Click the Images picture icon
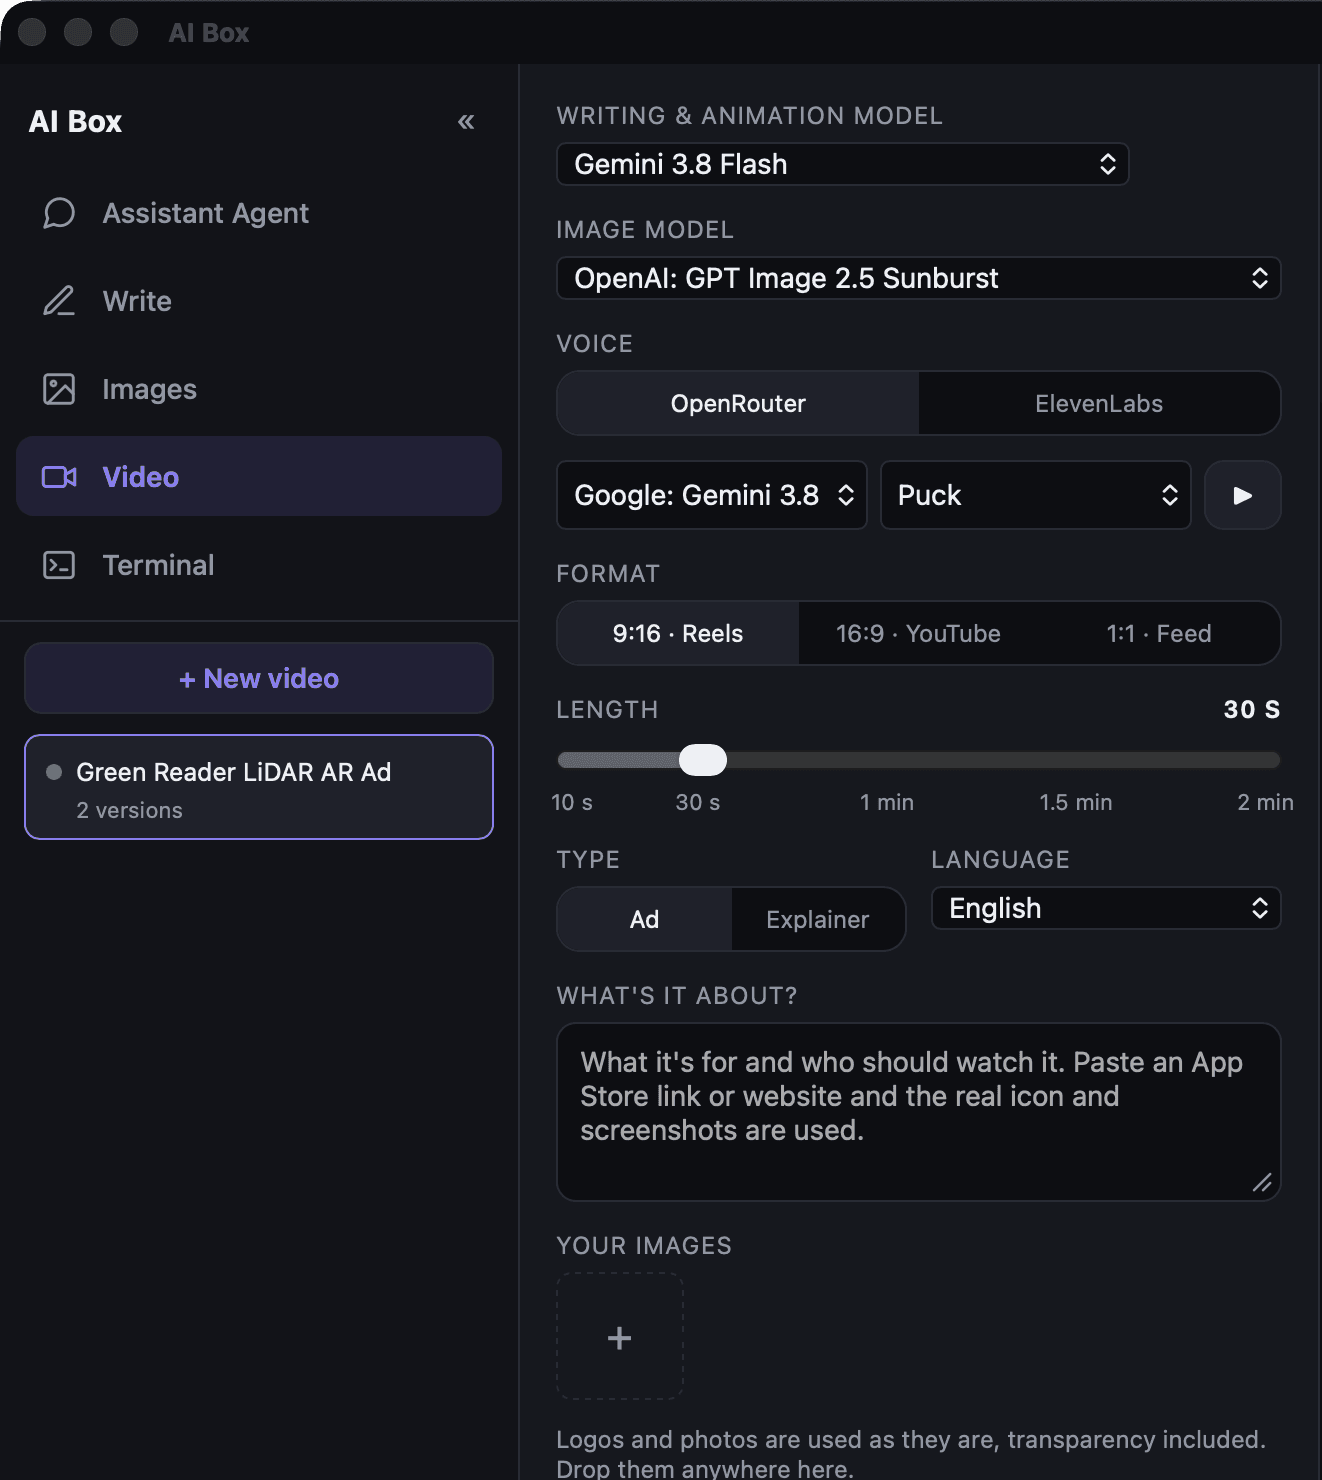1322x1480 pixels. click(x=59, y=389)
